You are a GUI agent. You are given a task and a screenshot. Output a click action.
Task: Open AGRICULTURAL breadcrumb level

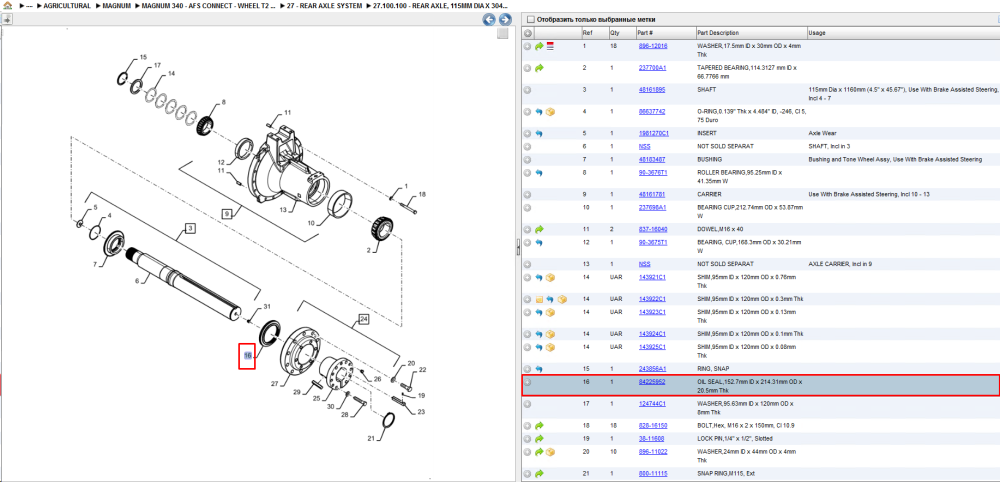(67, 6)
